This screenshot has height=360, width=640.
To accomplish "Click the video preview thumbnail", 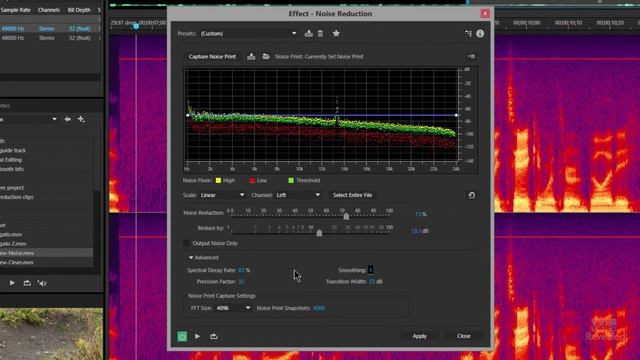I will (51, 334).
